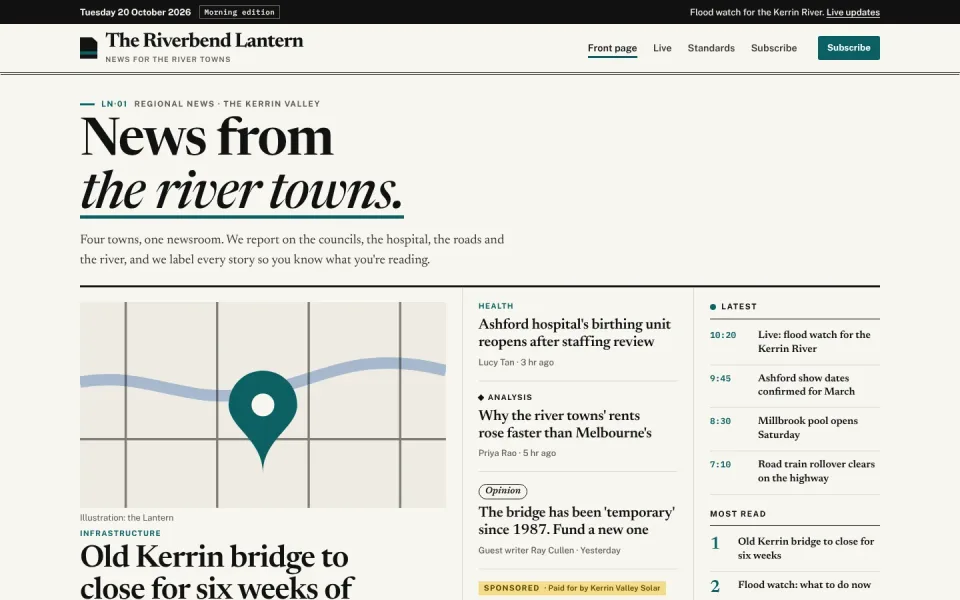Click the 10:20 timestamp in Latest

723,336
